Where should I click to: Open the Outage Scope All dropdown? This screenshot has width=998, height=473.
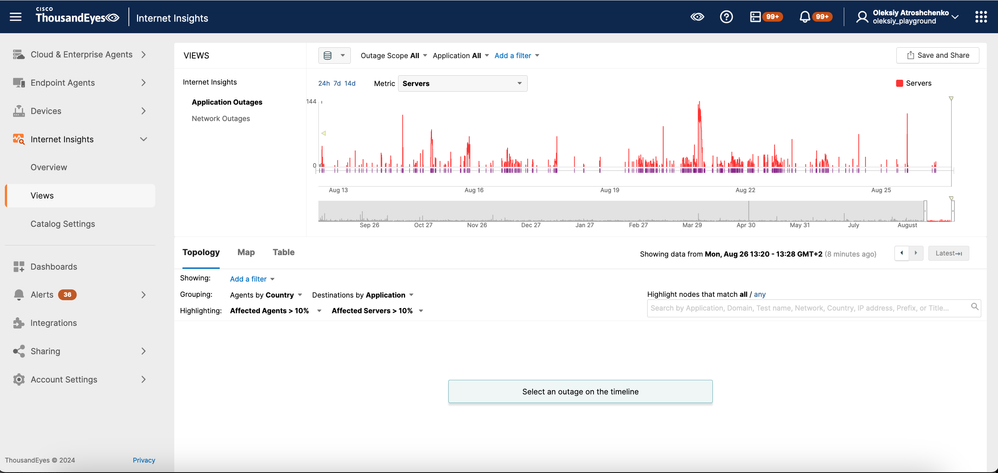click(394, 55)
